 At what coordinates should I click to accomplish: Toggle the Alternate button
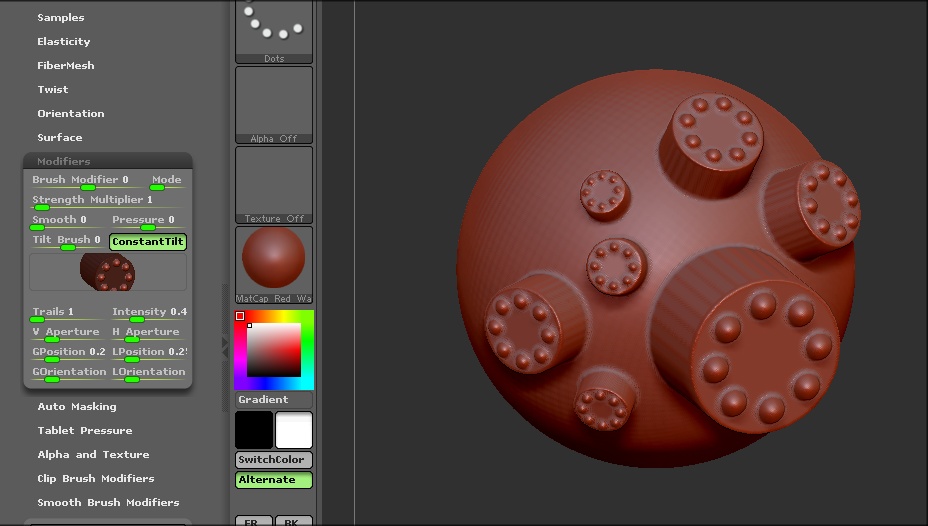point(274,480)
